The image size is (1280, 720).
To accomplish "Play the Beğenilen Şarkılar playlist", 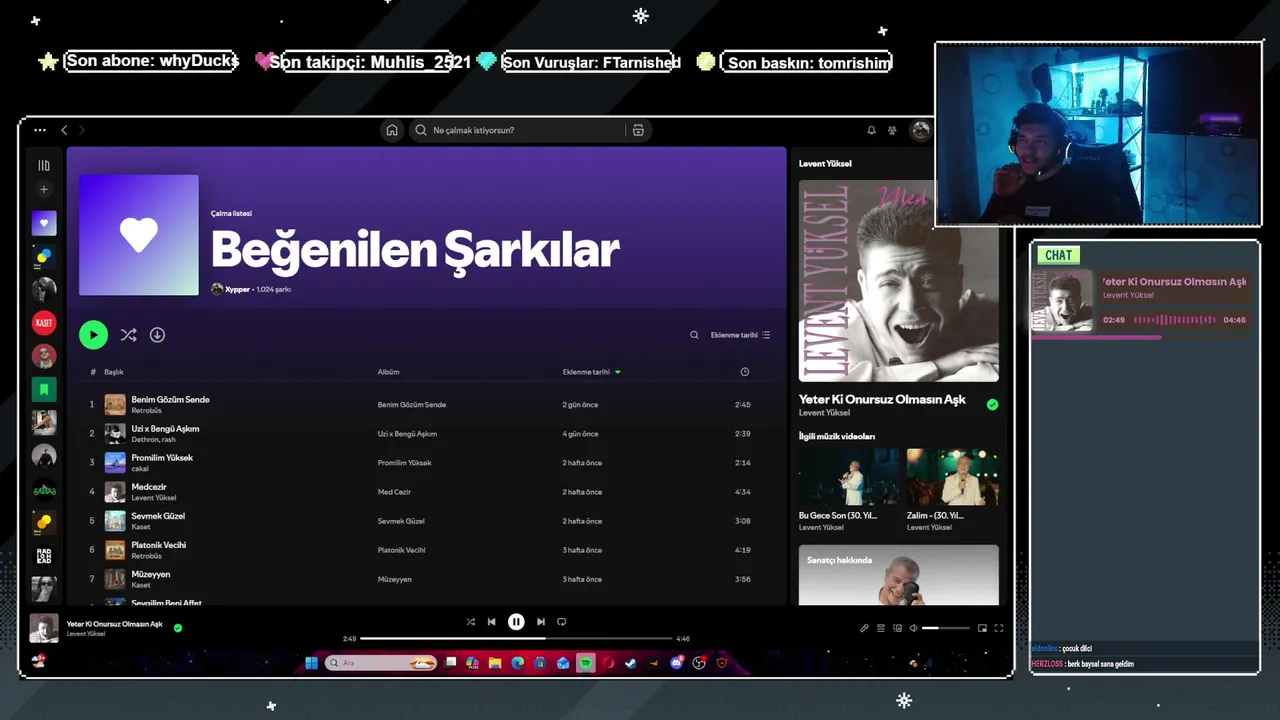I will click(93, 335).
